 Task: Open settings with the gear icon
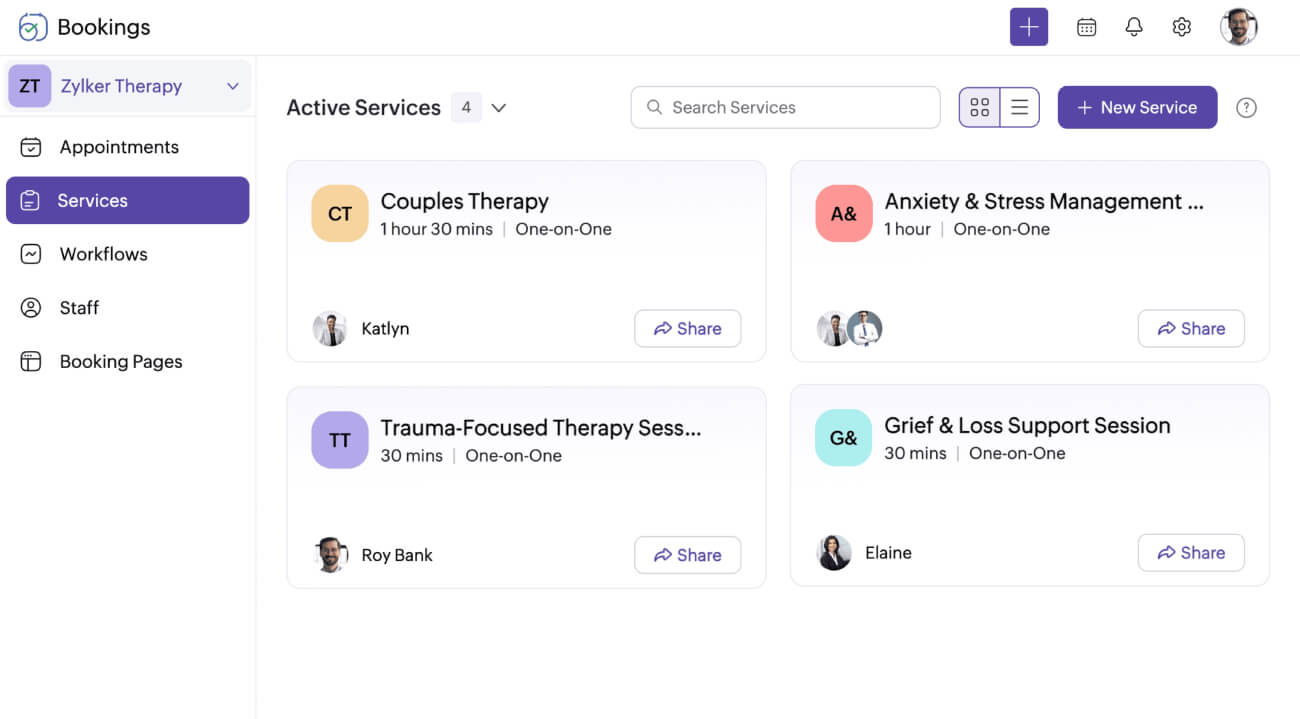(1181, 27)
